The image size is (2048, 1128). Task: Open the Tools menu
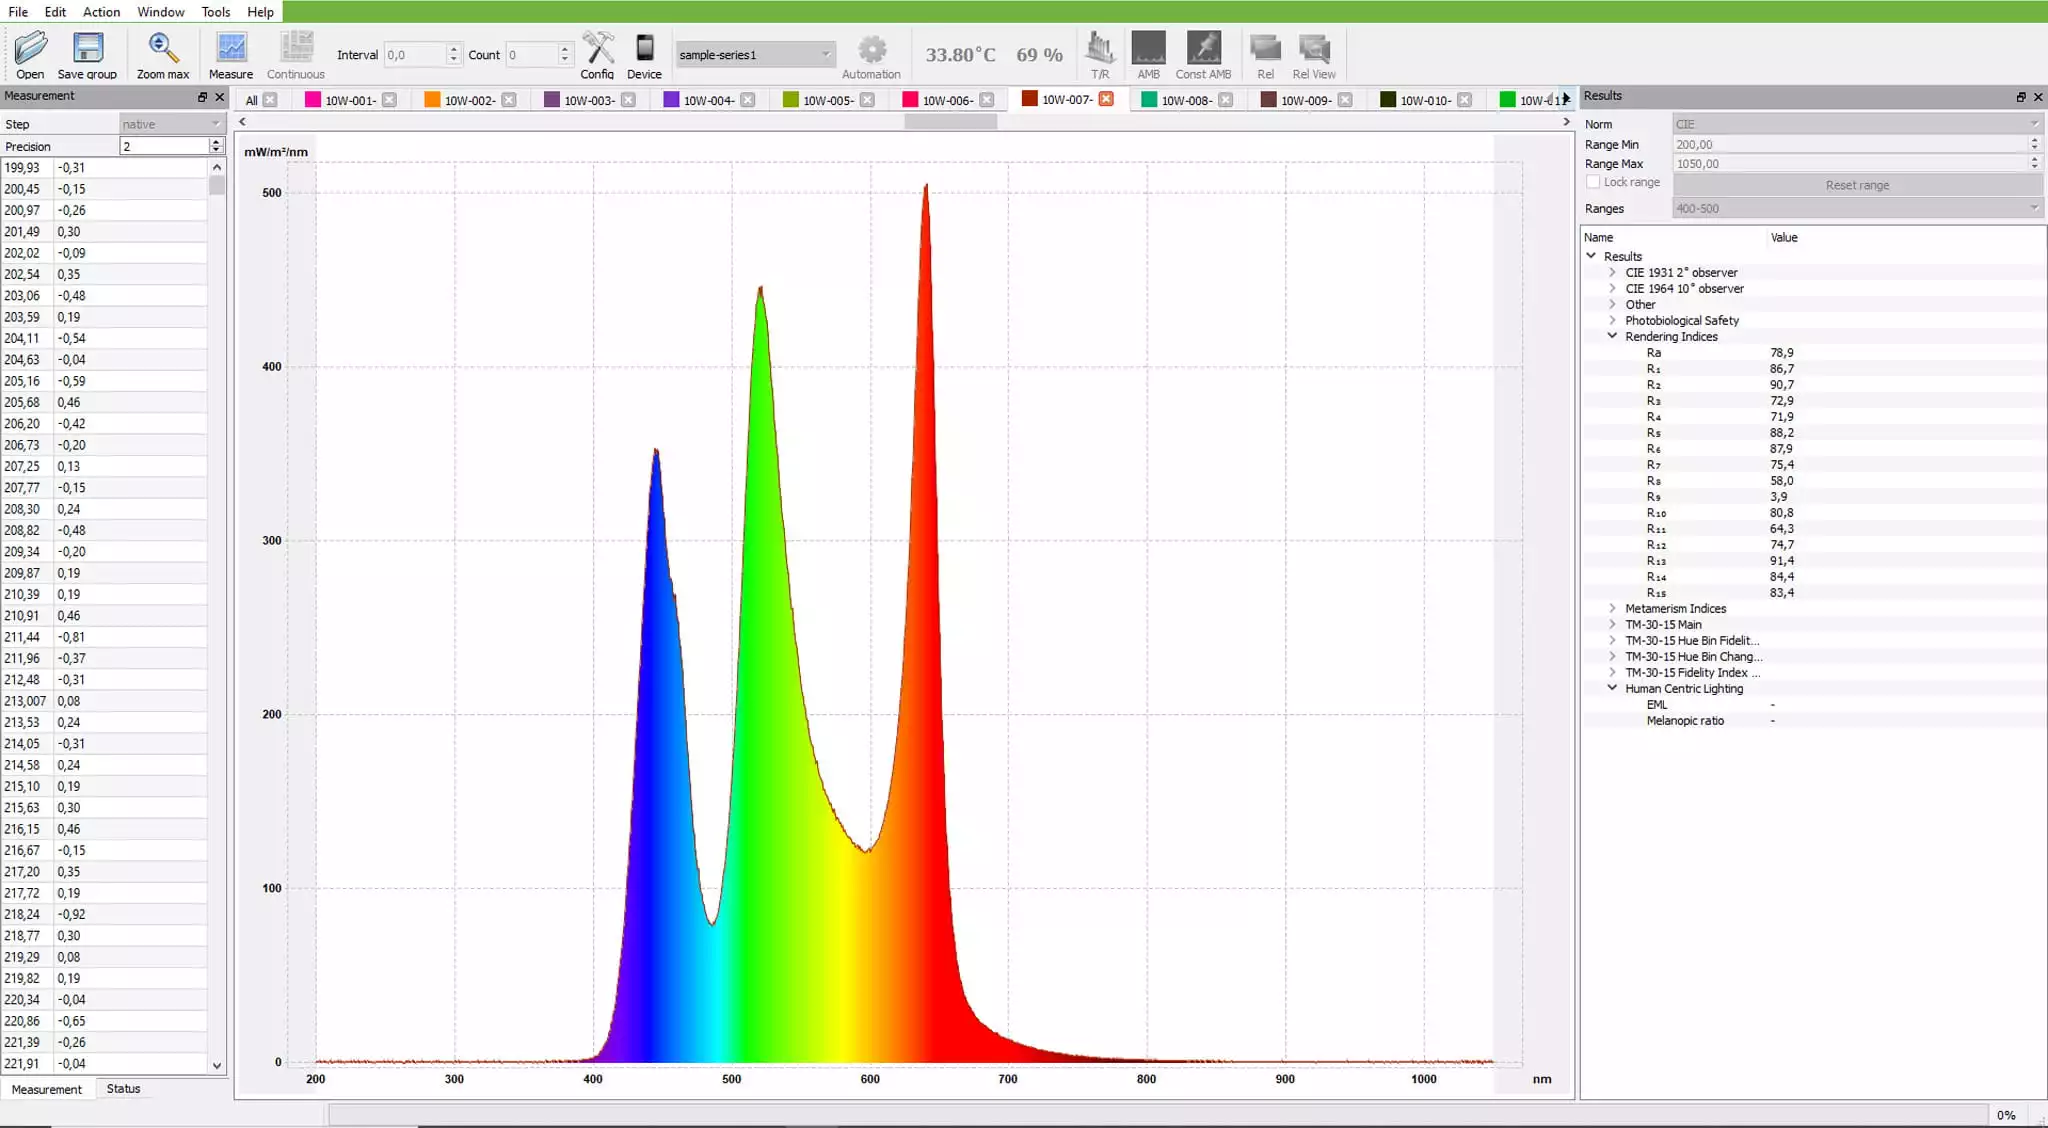click(215, 12)
